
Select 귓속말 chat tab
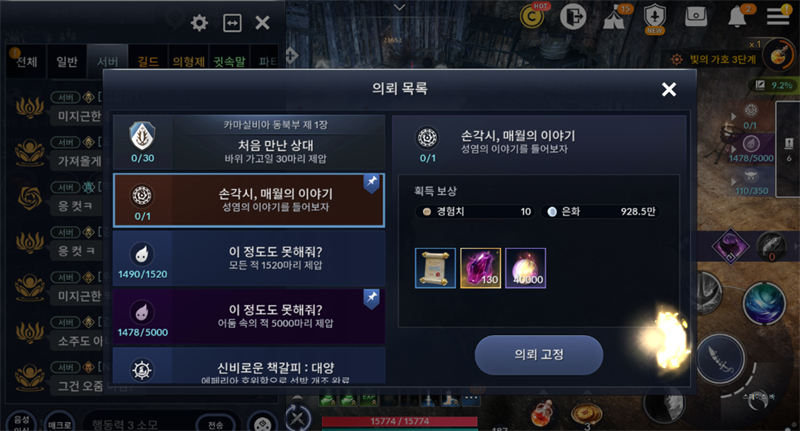click(230, 62)
